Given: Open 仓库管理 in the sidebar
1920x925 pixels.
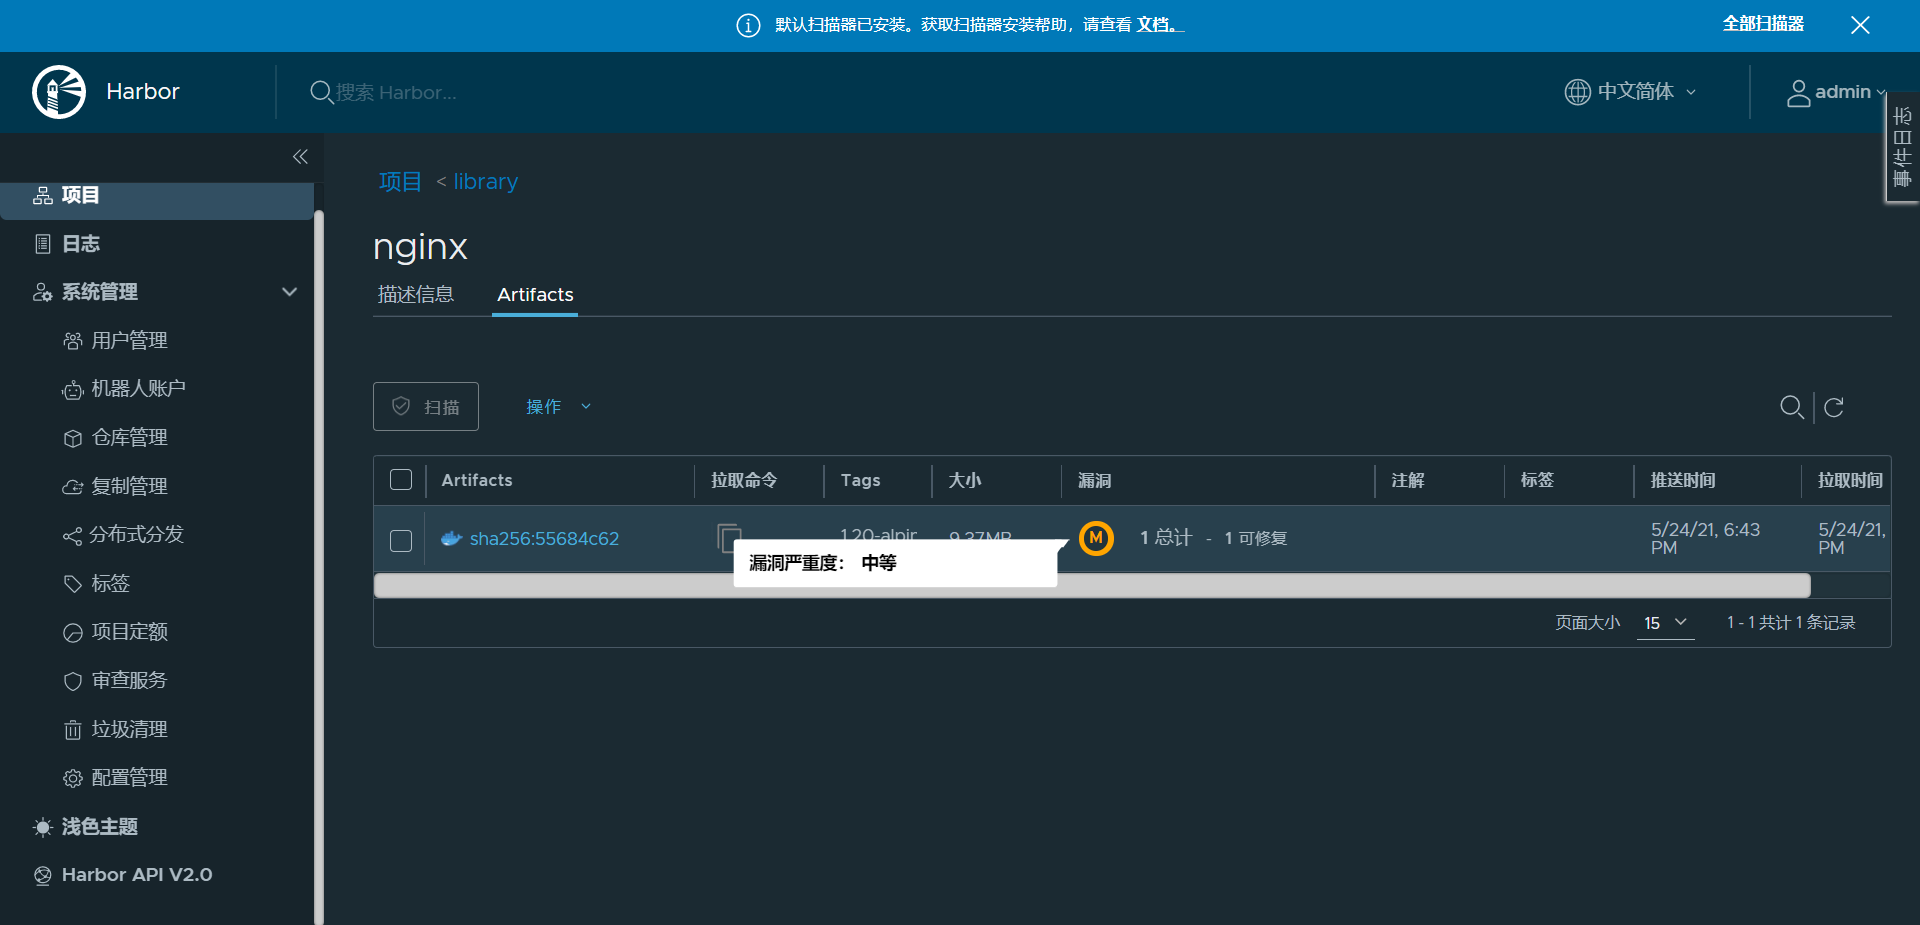Looking at the screenshot, I should 130,438.
